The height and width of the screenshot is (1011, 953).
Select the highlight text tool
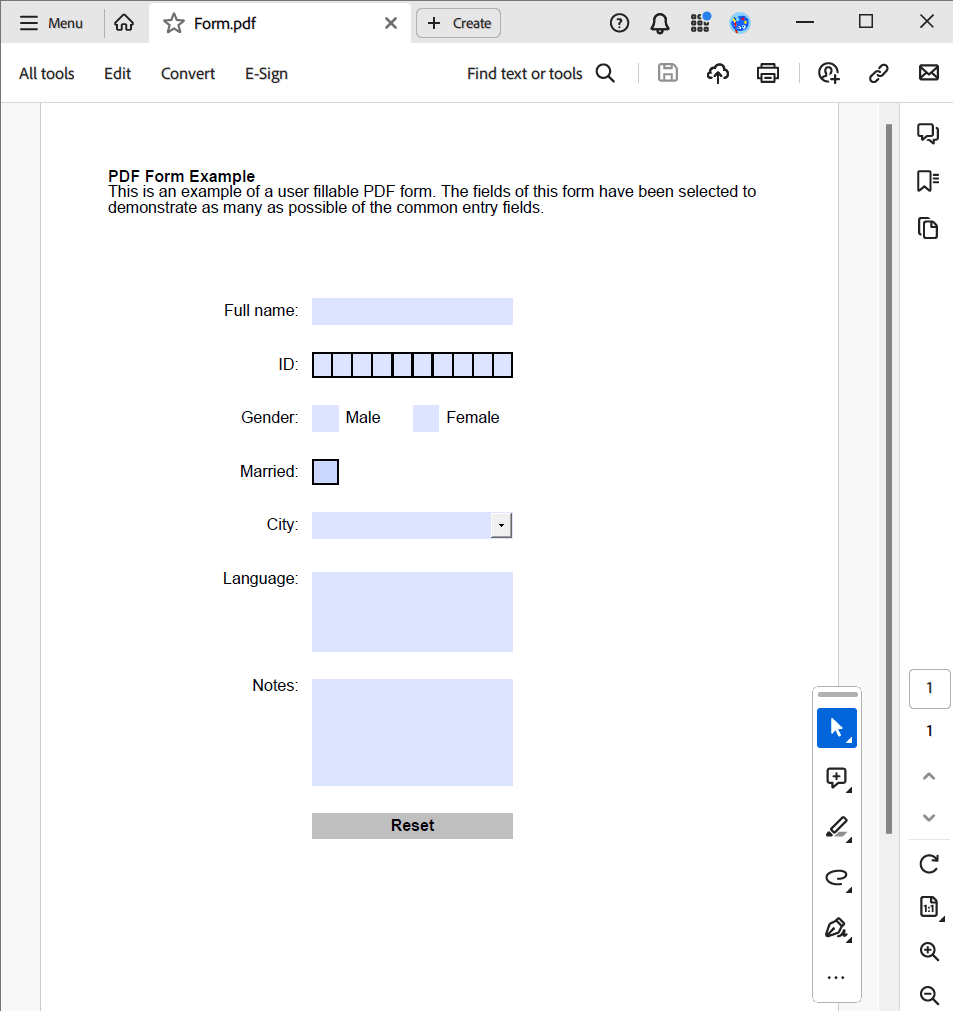tap(837, 826)
